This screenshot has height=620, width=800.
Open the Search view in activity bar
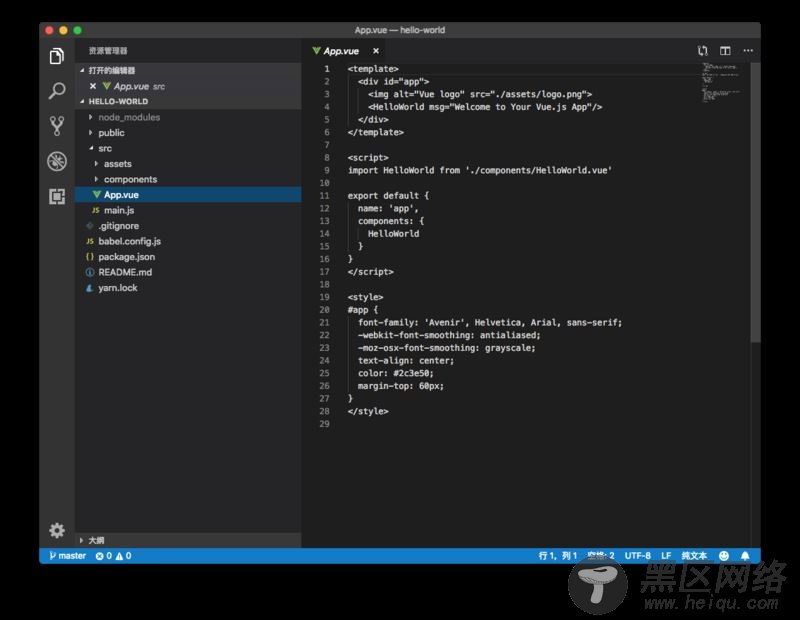[x=57, y=91]
